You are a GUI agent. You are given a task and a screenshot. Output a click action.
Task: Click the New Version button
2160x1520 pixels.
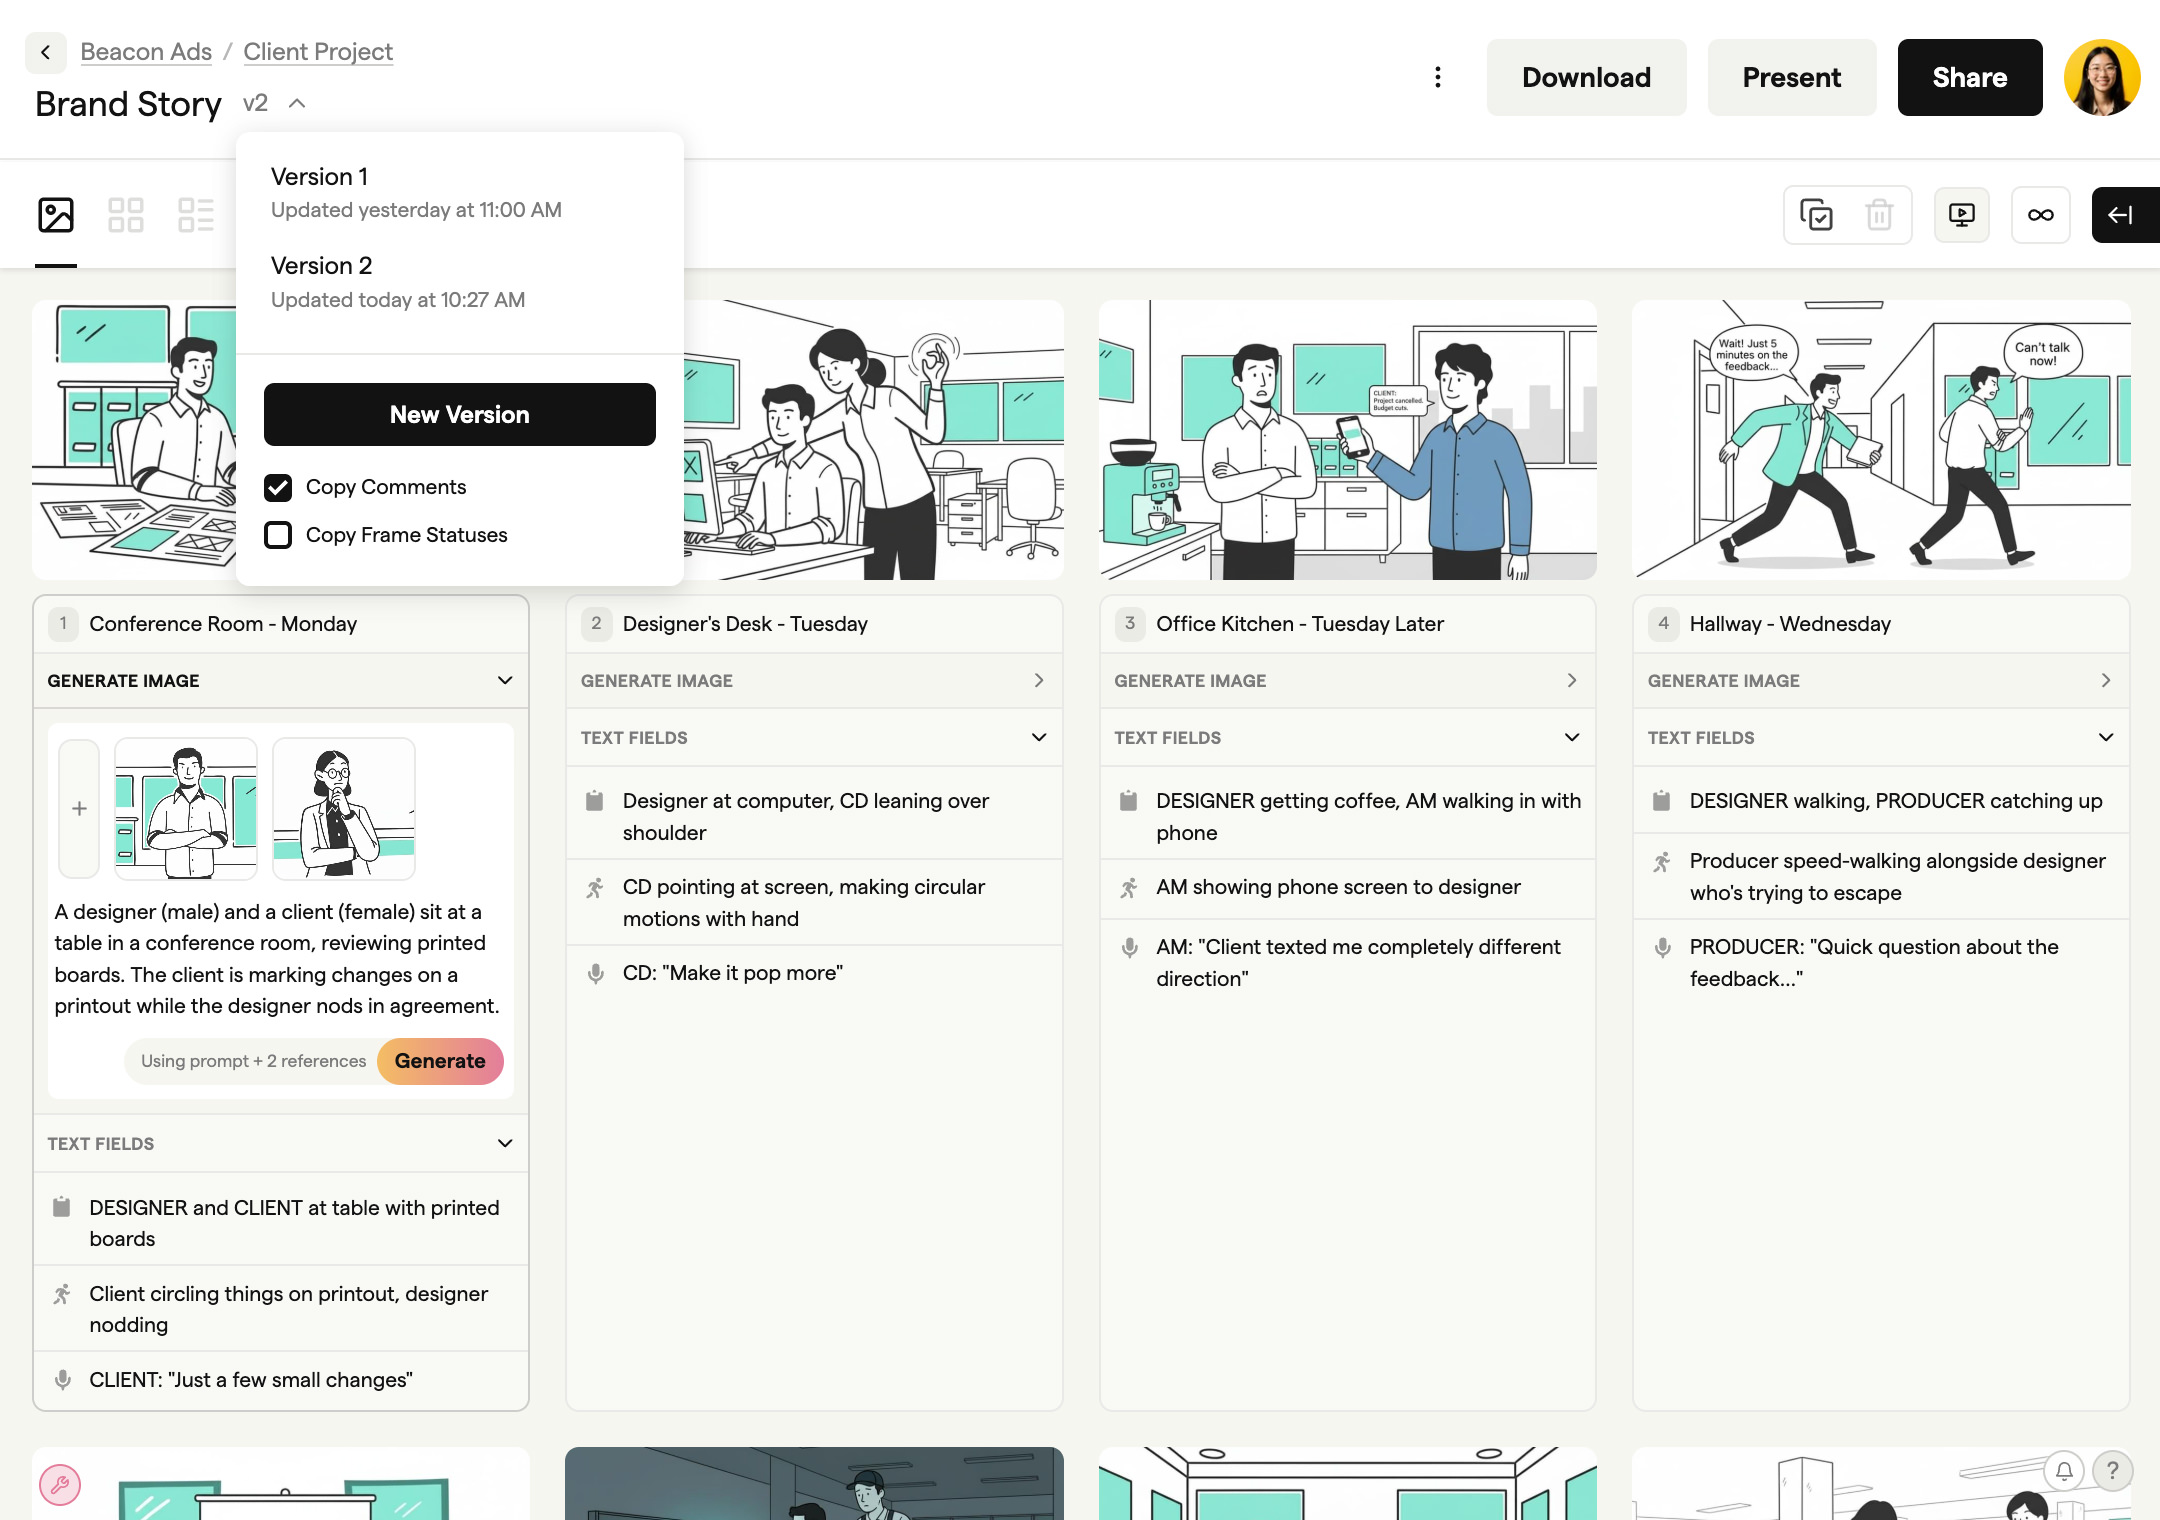click(459, 414)
